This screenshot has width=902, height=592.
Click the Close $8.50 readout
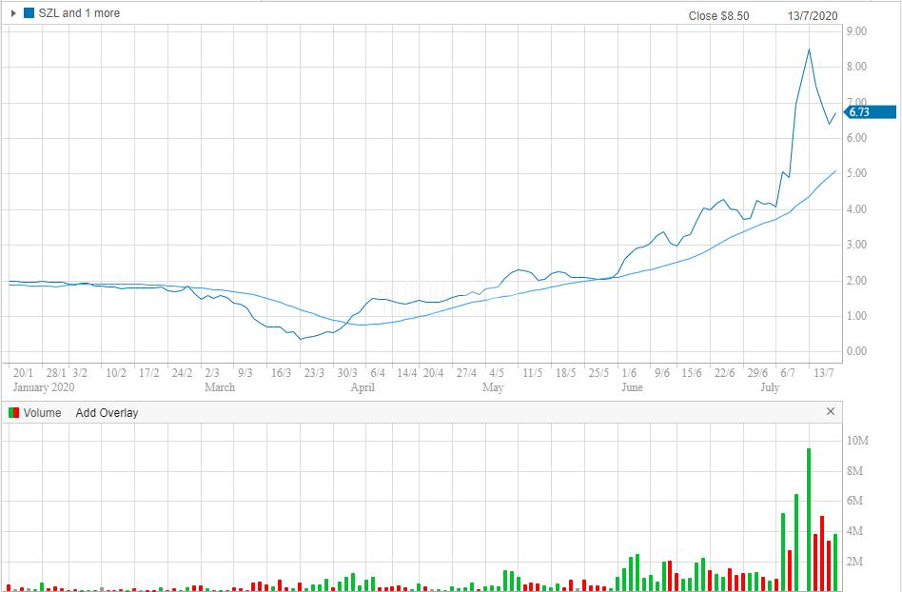coord(718,16)
